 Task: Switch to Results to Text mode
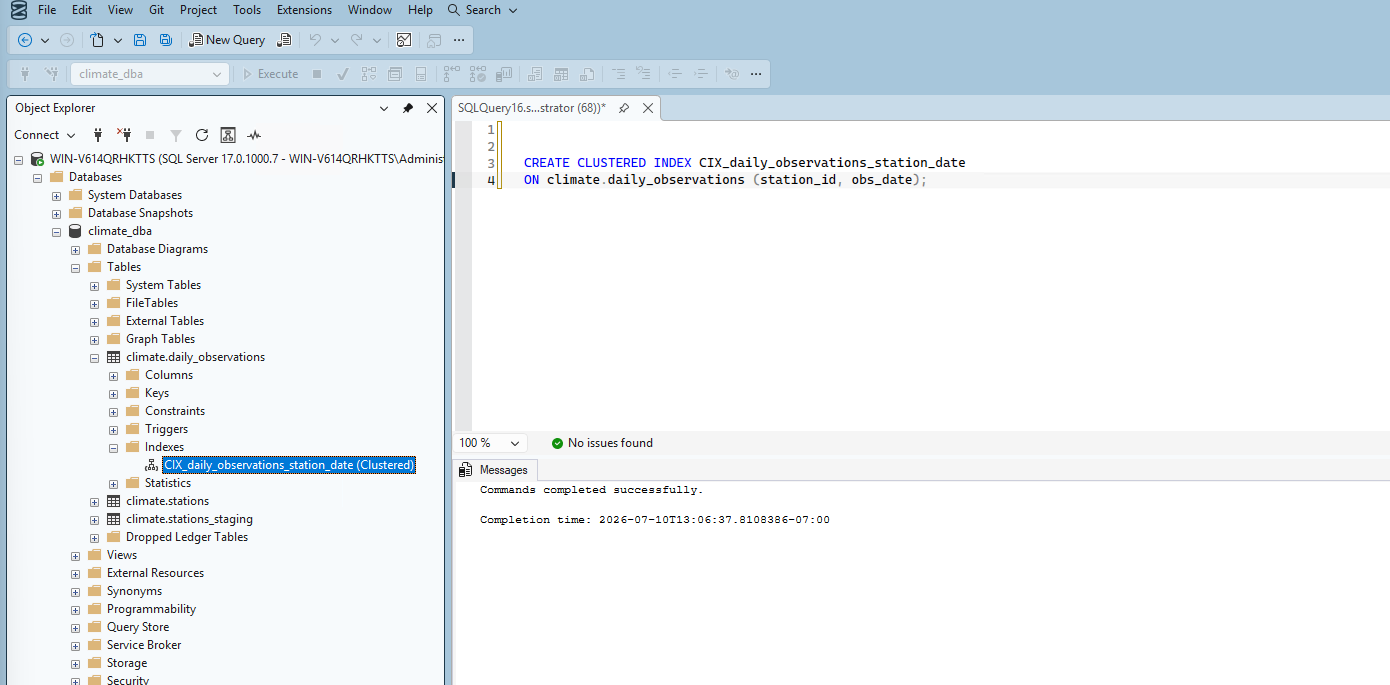point(535,74)
